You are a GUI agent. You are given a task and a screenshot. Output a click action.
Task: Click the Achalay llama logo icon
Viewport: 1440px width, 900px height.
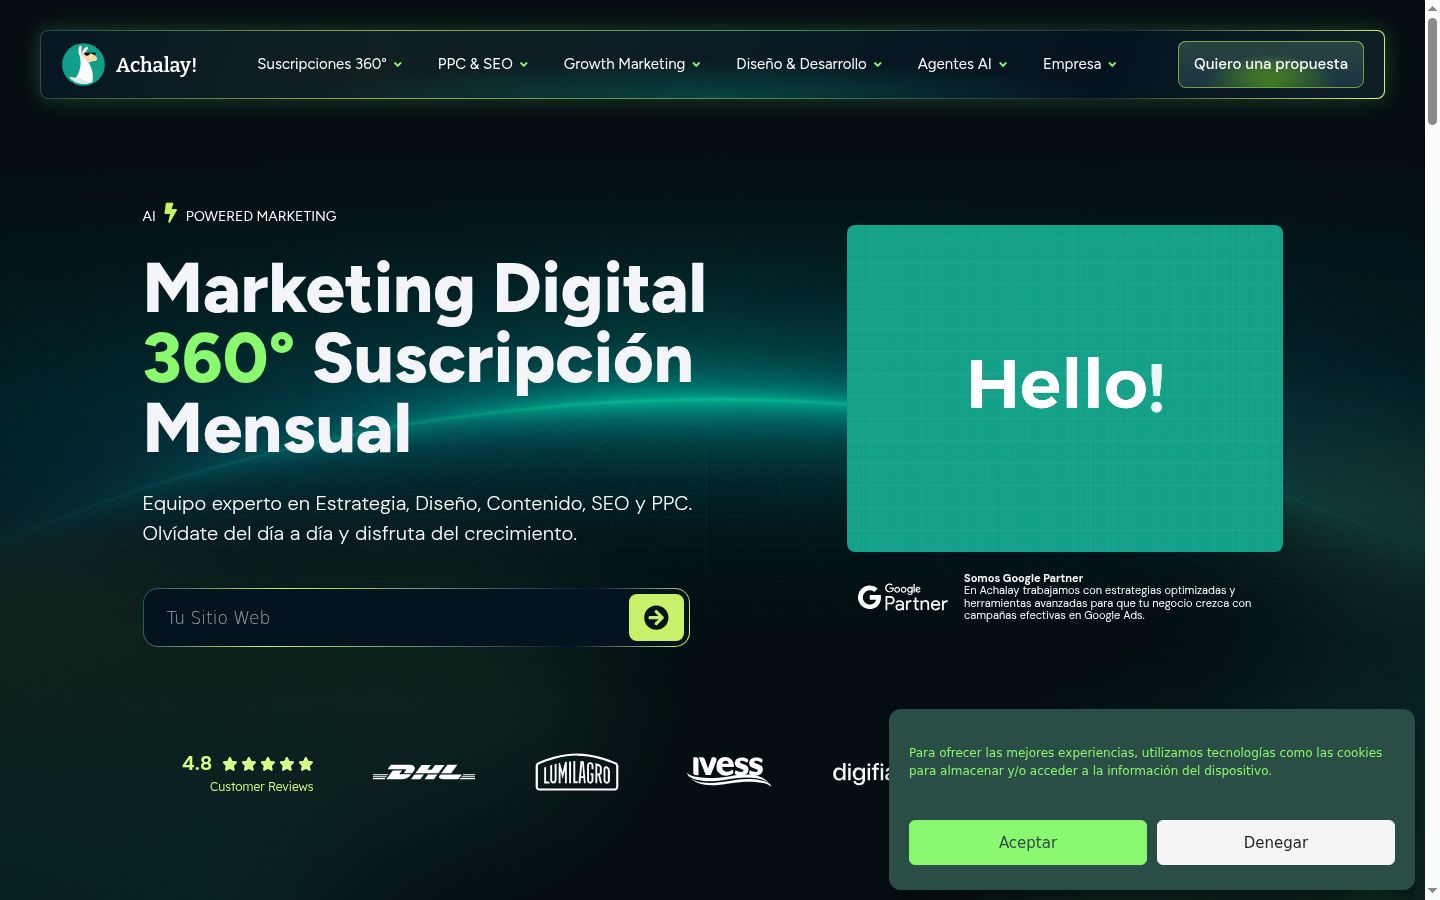[83, 64]
